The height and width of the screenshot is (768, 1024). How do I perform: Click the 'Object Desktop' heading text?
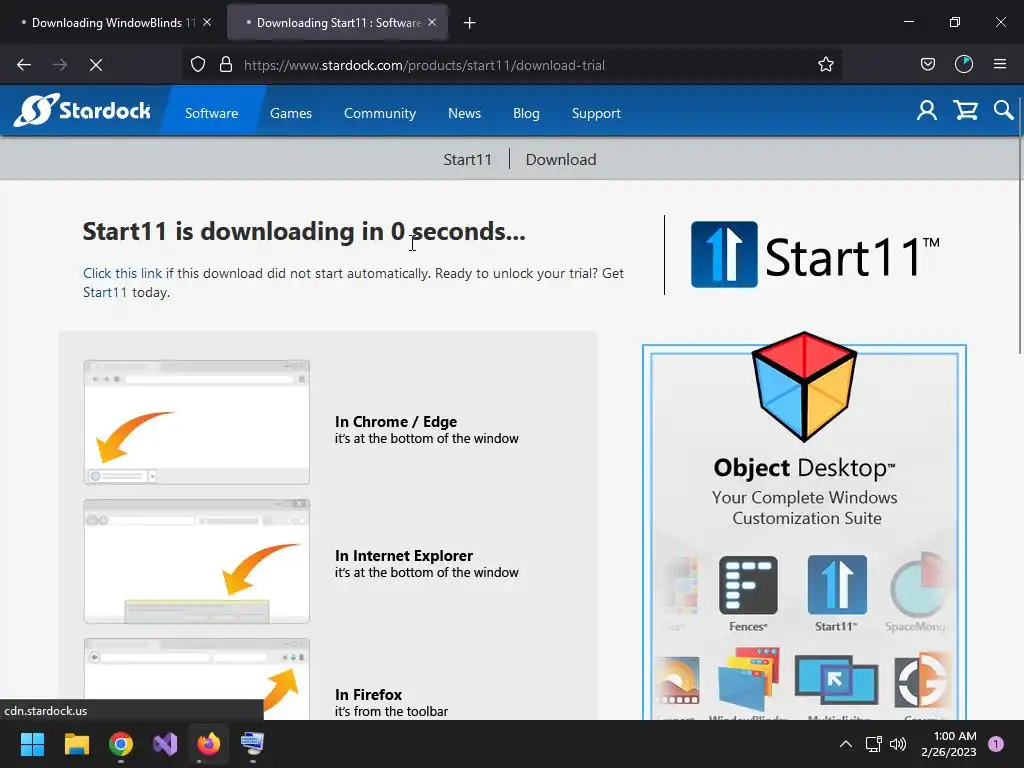click(x=804, y=468)
